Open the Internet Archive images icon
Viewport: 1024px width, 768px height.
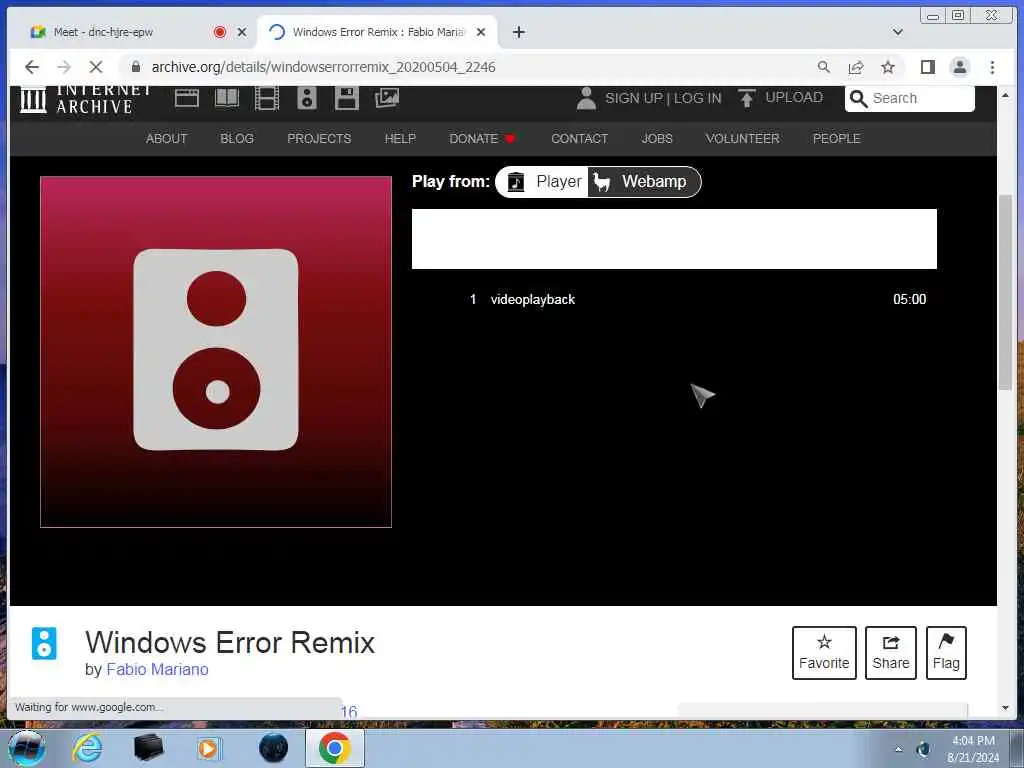pos(387,98)
